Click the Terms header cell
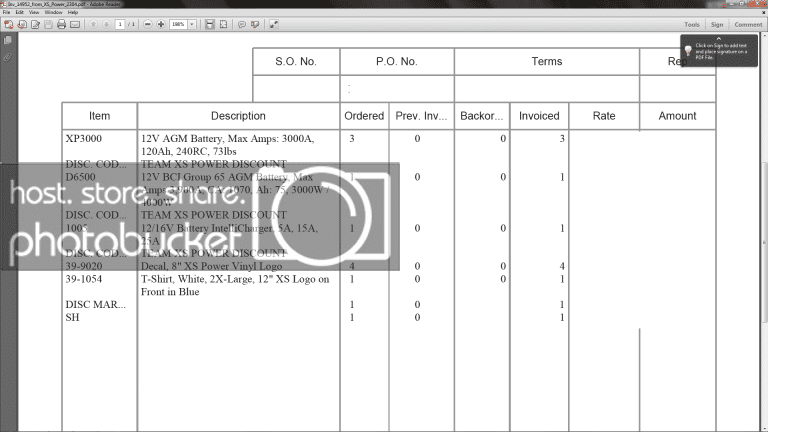The height and width of the screenshot is (432, 800). click(546, 61)
